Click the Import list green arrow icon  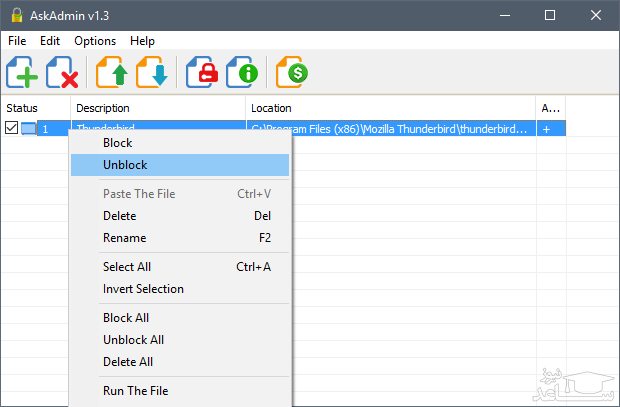pos(113,73)
